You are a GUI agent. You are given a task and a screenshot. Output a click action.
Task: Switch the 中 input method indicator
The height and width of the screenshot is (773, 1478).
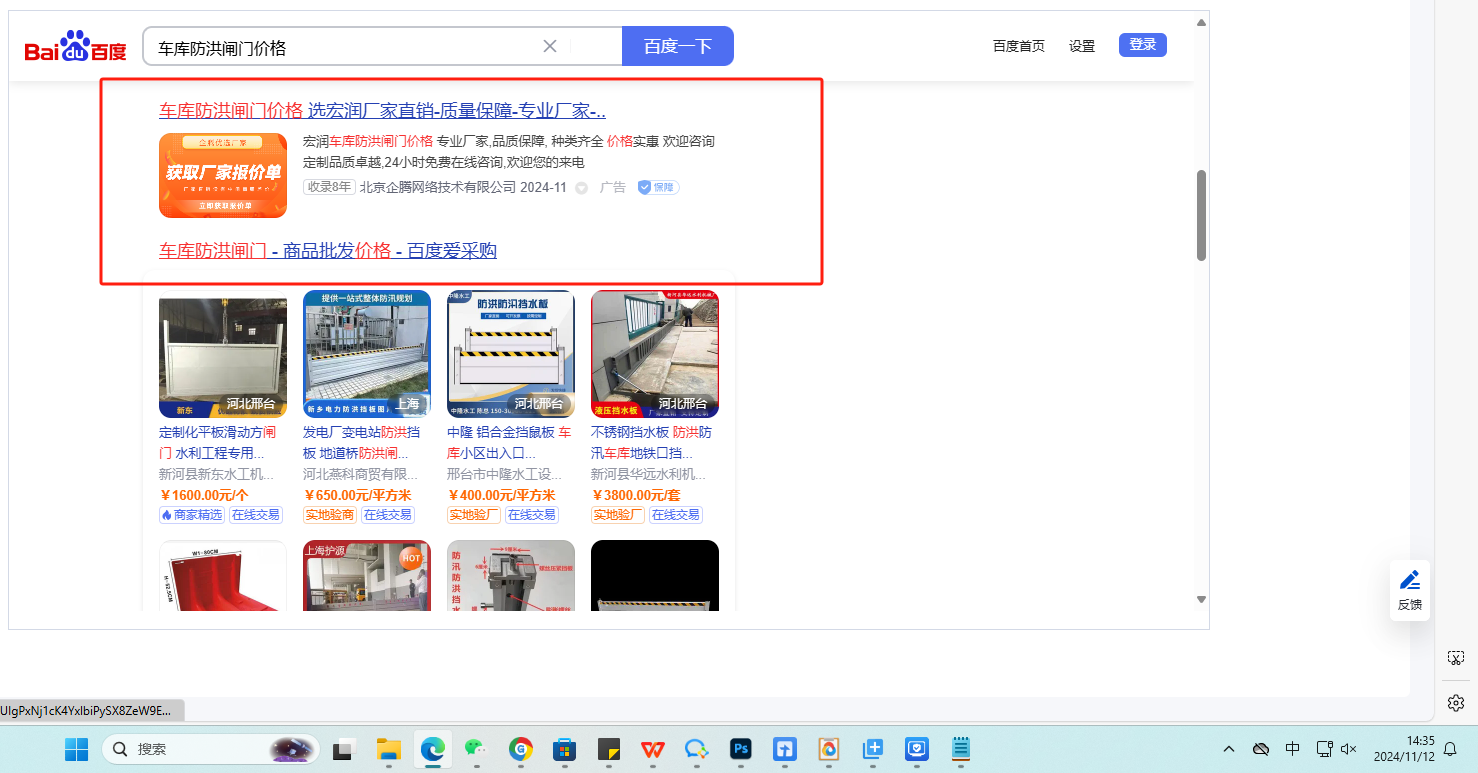[1292, 748]
